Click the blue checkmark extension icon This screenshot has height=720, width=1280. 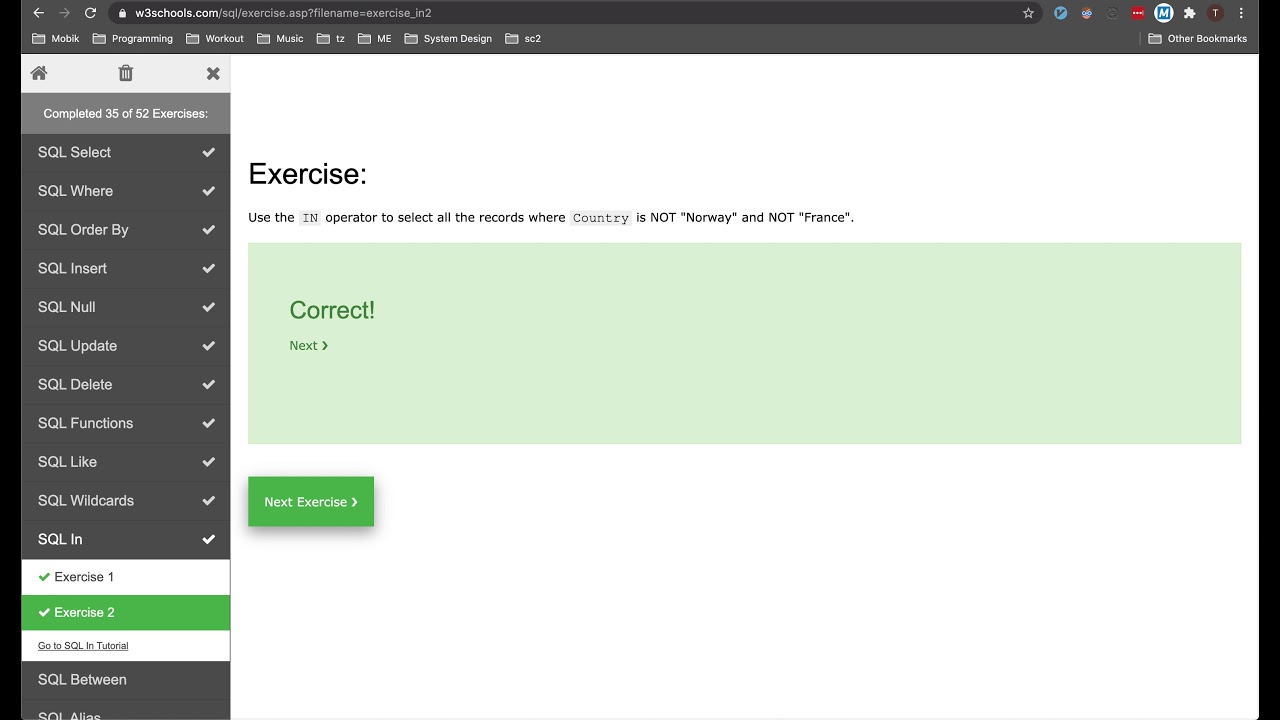[1061, 13]
